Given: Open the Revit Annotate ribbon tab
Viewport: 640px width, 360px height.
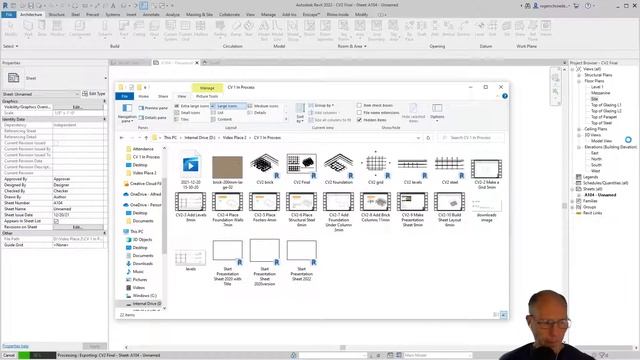Looking at the screenshot, I should pos(151,15).
